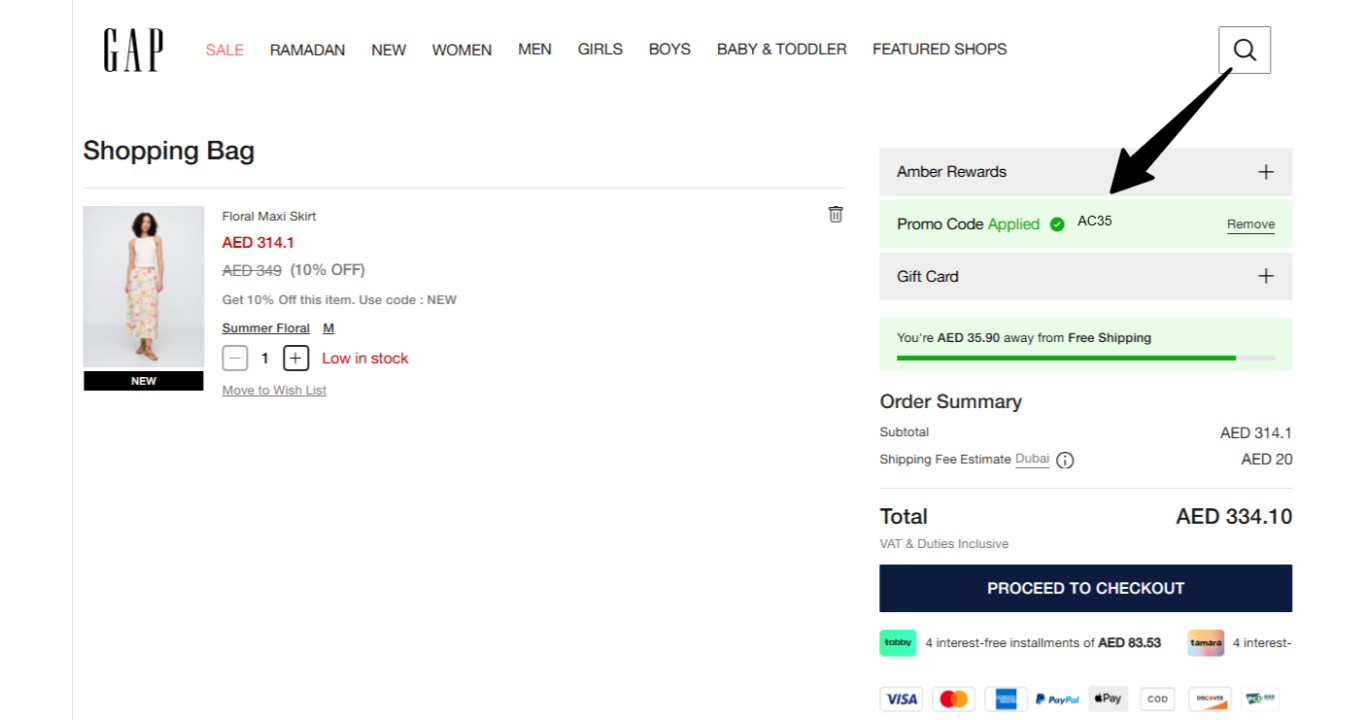This screenshot has width=1368, height=720.
Task: Click PROCEED TO CHECKOUT button
Action: [x=1086, y=588]
